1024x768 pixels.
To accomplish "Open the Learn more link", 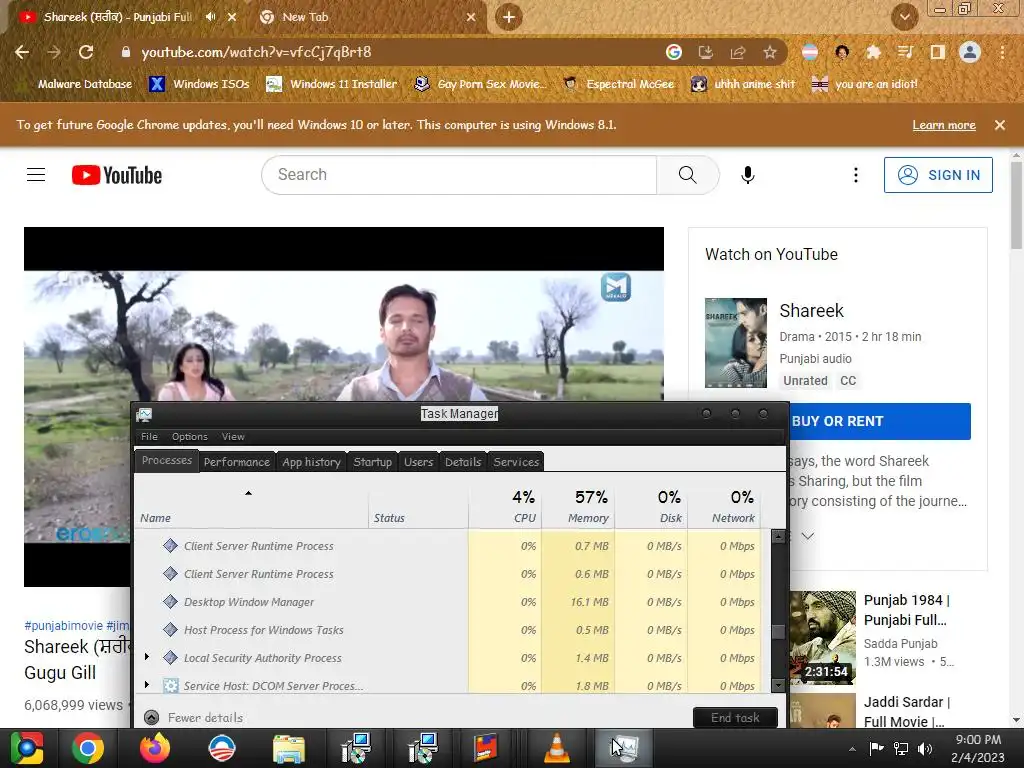I will (944, 125).
